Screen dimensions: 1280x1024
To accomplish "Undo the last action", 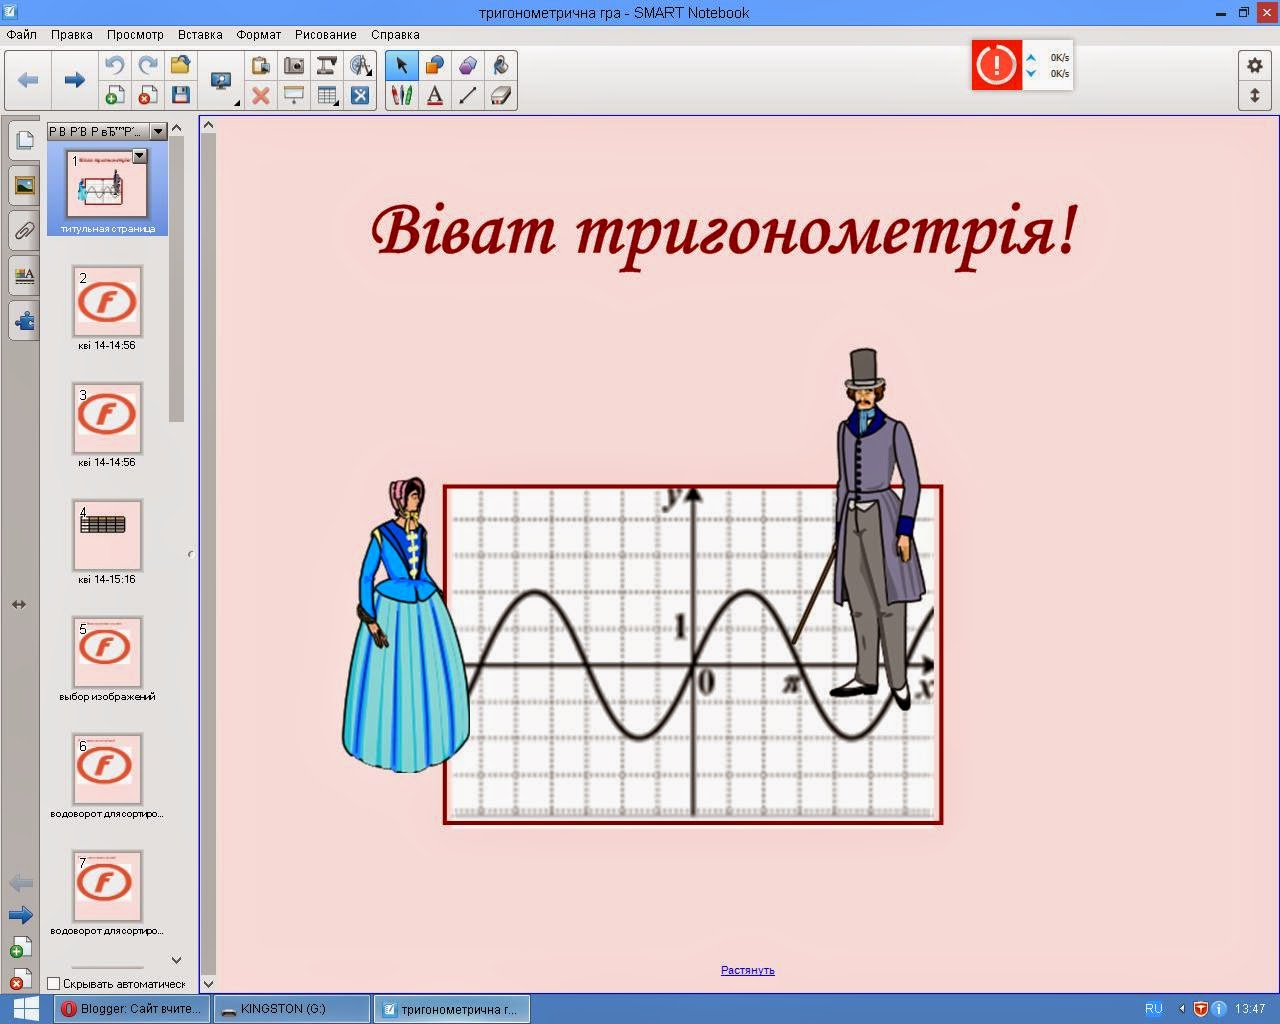I will (115, 66).
